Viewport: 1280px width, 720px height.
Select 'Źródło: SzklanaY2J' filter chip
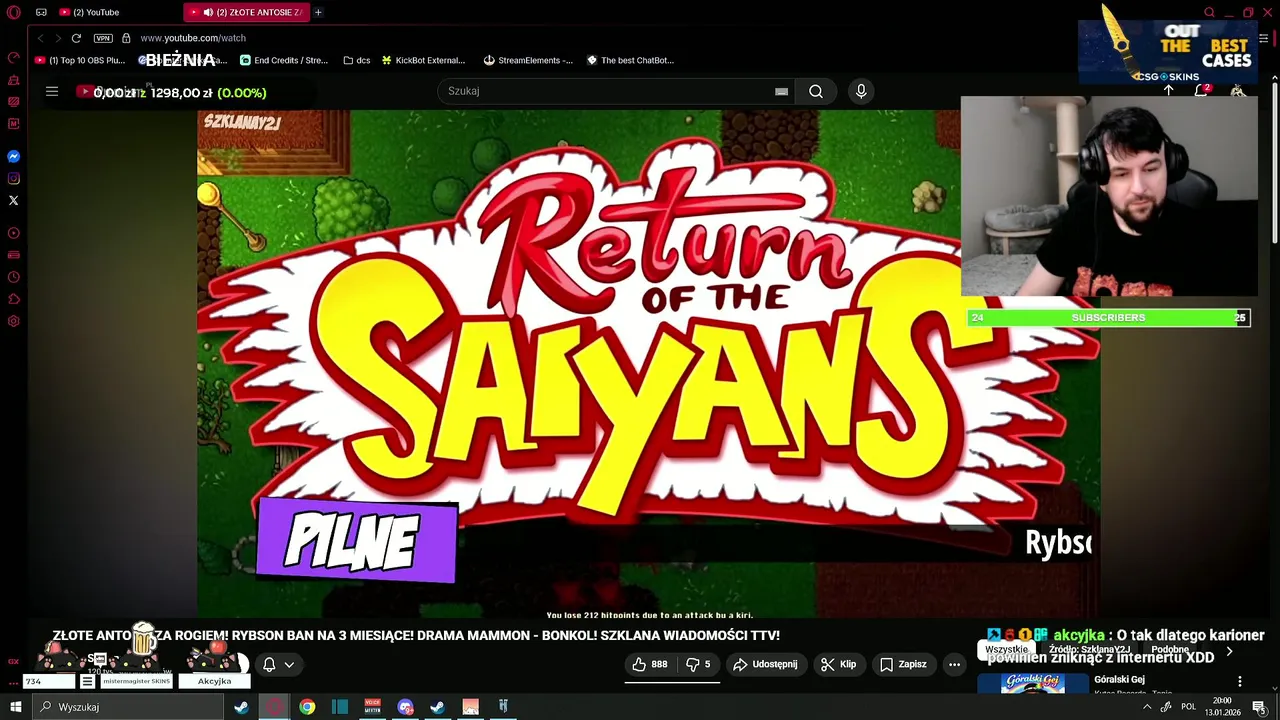pyautogui.click(x=1089, y=650)
